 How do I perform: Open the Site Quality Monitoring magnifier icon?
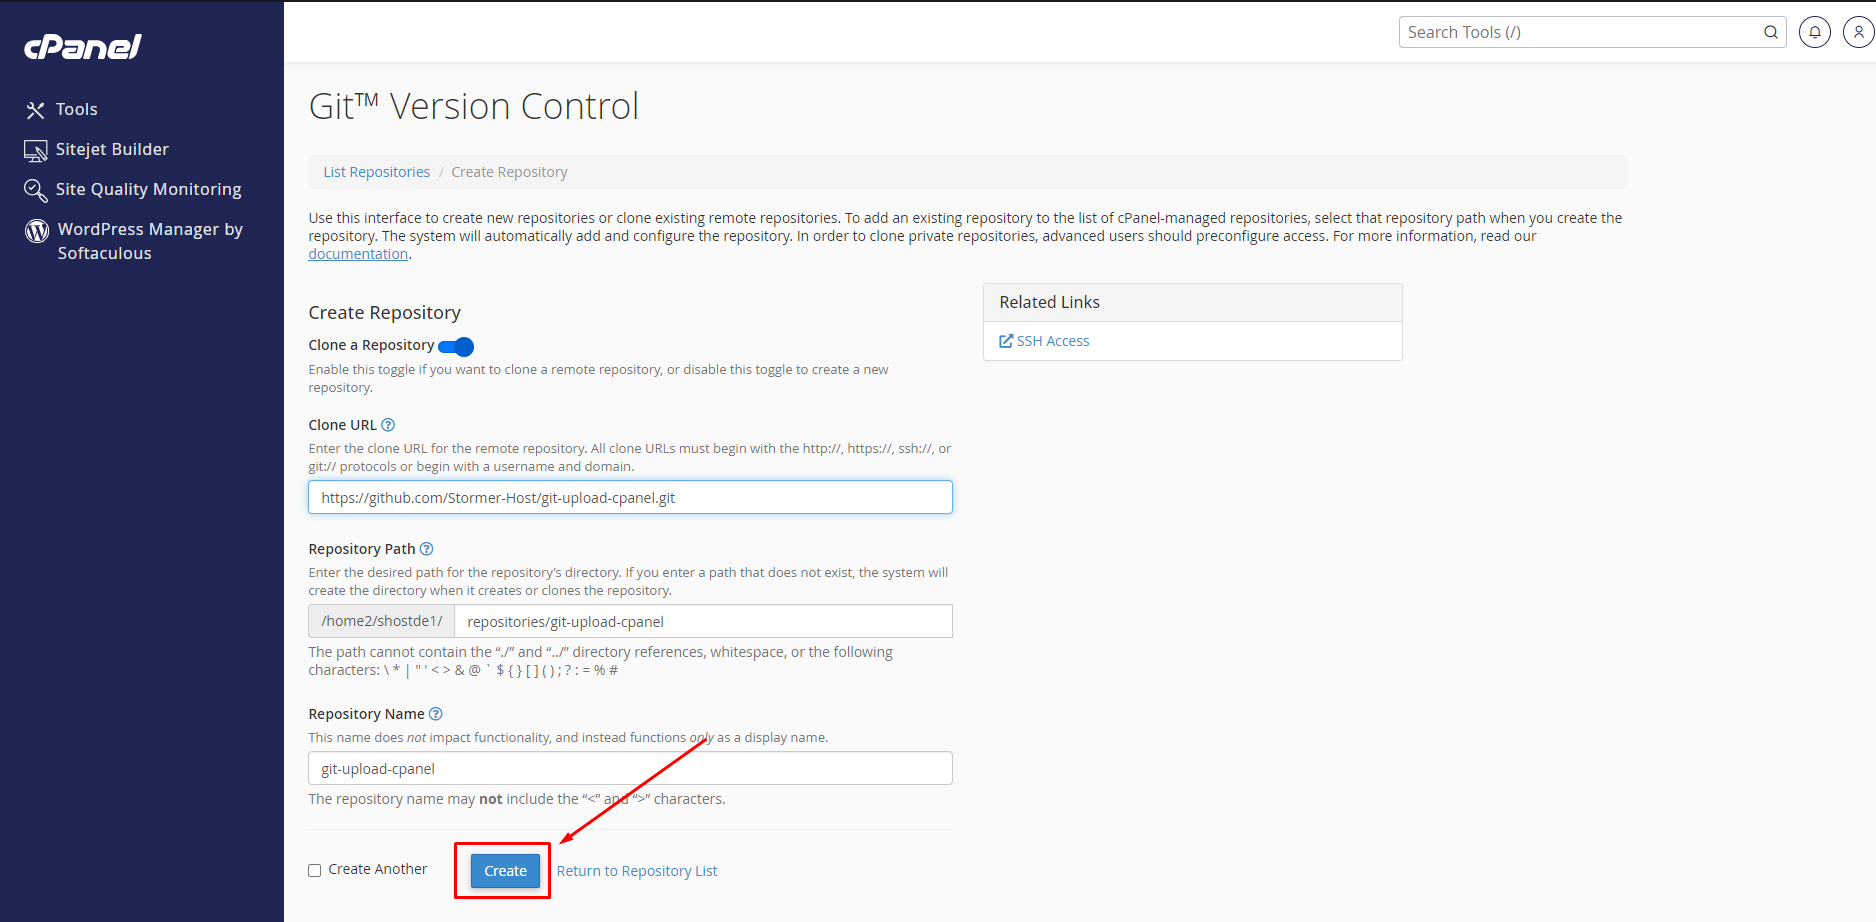click(x=36, y=190)
